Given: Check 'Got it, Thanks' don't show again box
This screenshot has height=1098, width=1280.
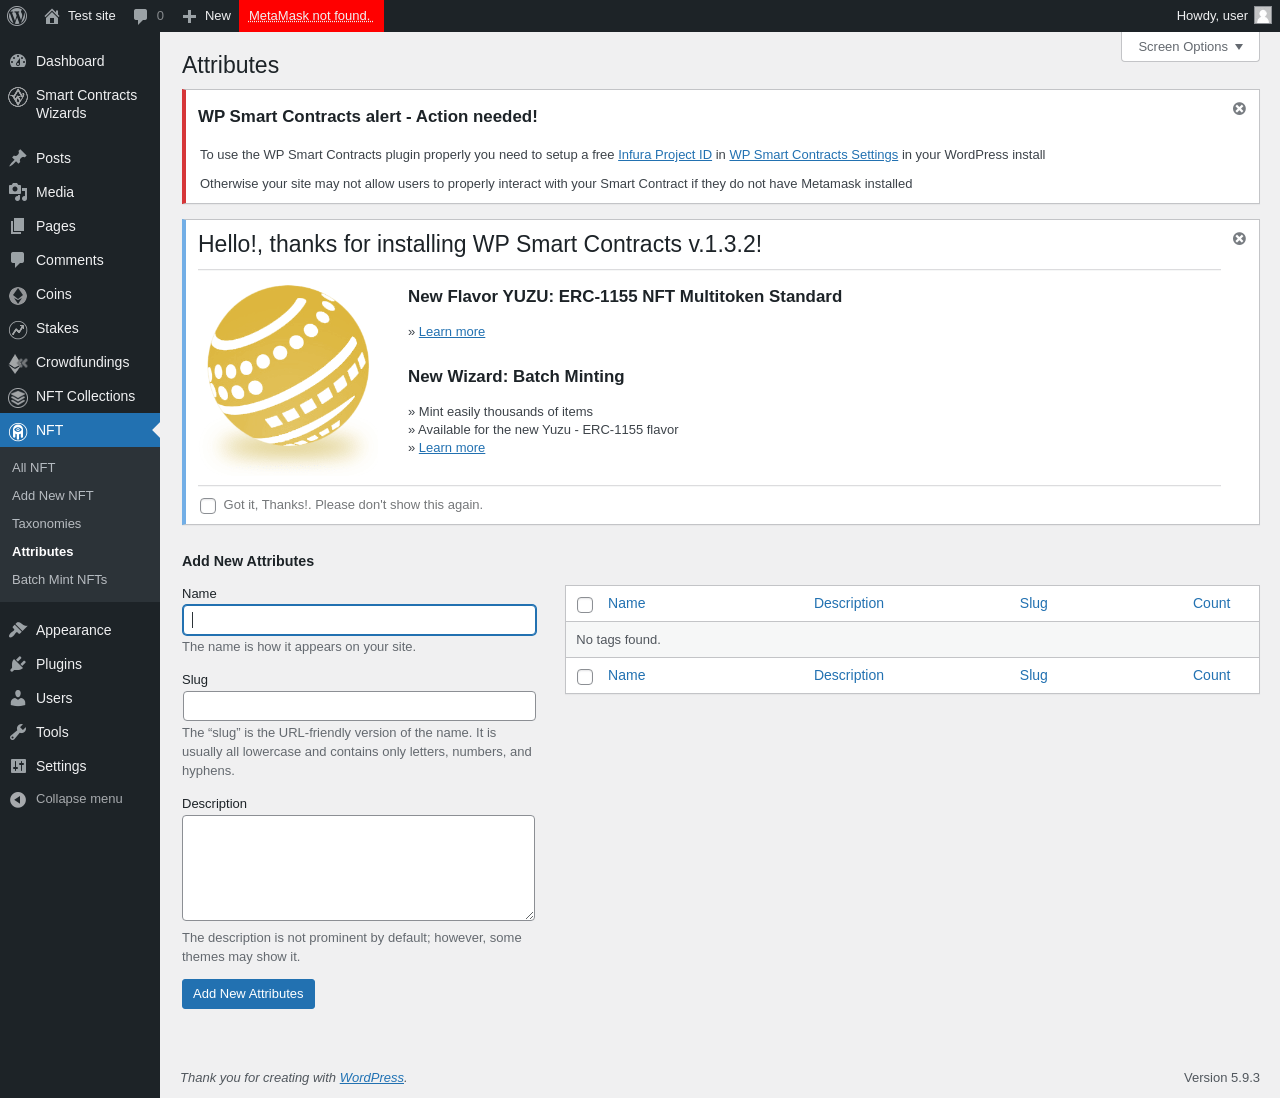Looking at the screenshot, I should coord(208,506).
